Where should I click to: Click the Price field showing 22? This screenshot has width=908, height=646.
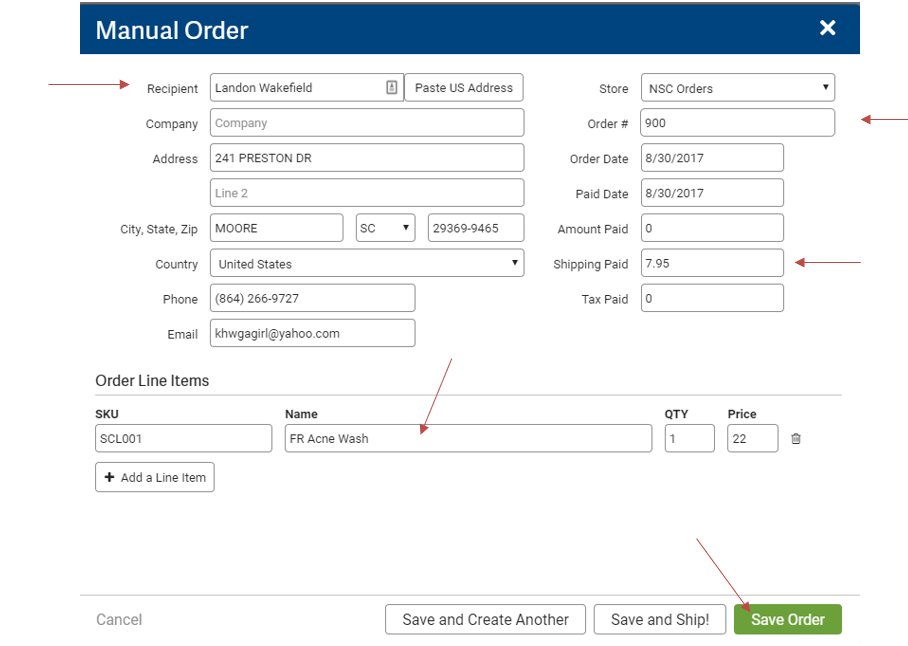(753, 438)
